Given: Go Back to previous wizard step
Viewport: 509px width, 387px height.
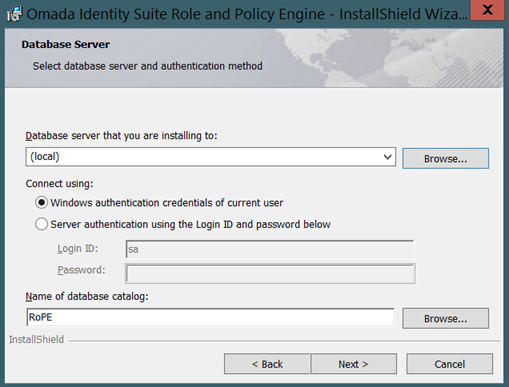Looking at the screenshot, I should (x=267, y=364).
